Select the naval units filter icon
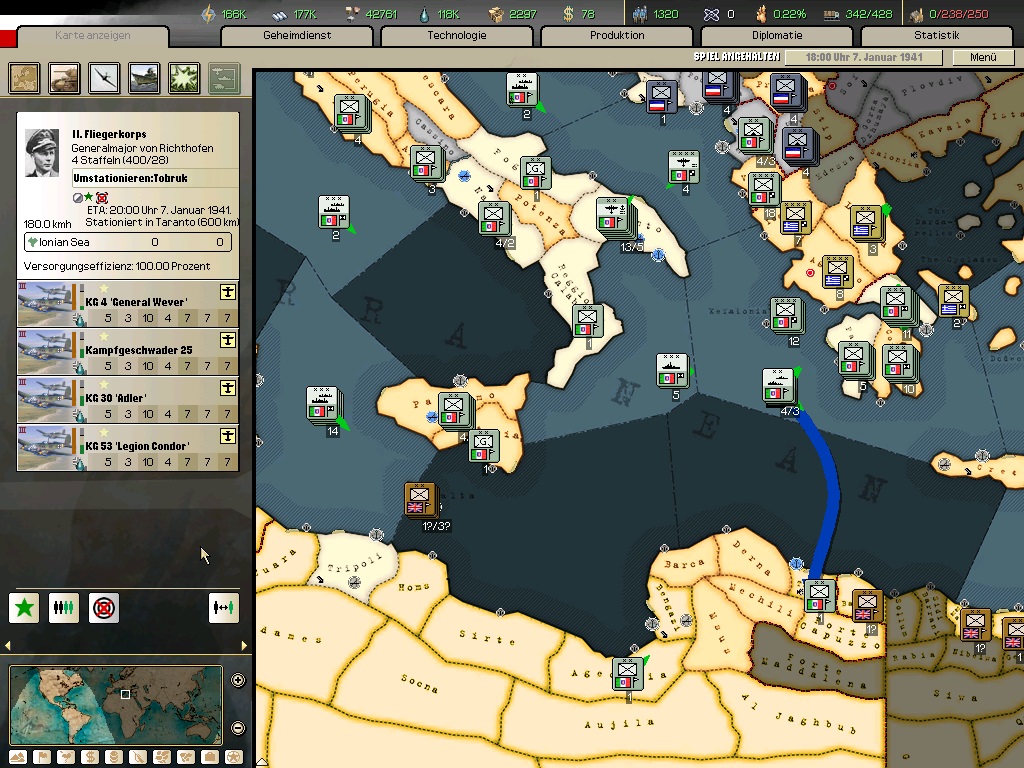Image resolution: width=1024 pixels, height=768 pixels. click(x=144, y=77)
